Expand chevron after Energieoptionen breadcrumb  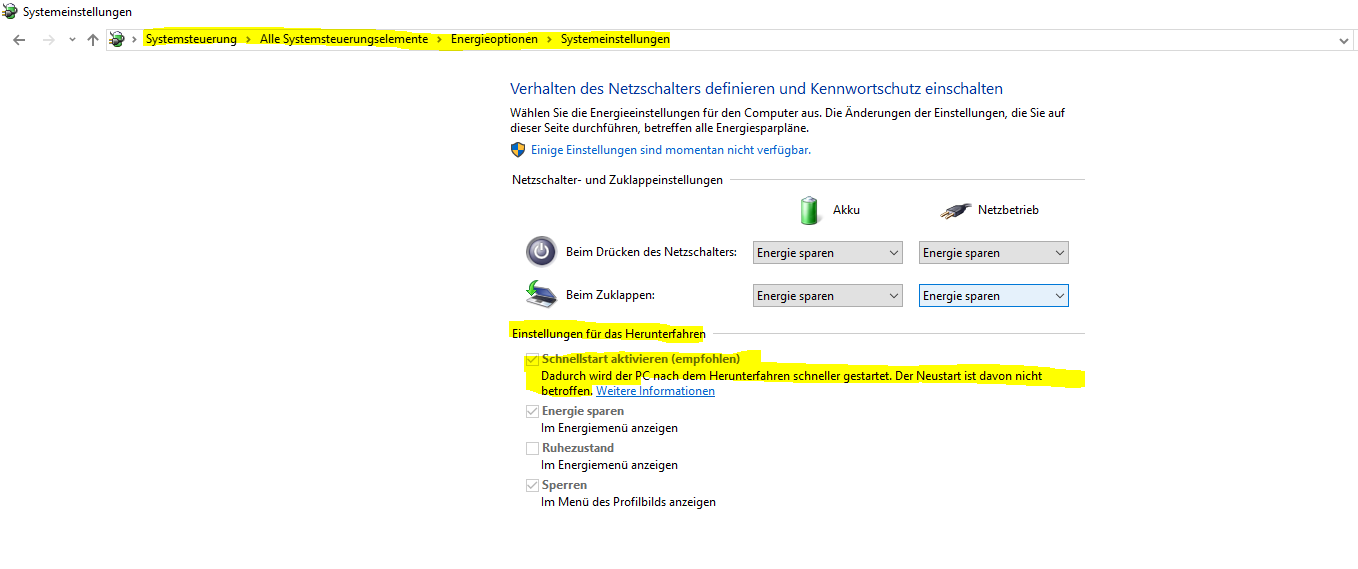pos(549,39)
